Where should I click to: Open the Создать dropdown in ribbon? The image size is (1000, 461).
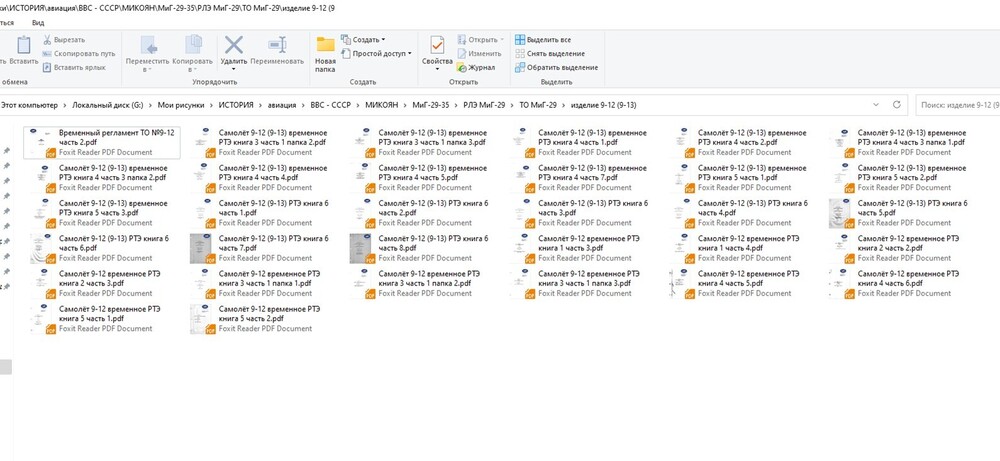[x=363, y=40]
